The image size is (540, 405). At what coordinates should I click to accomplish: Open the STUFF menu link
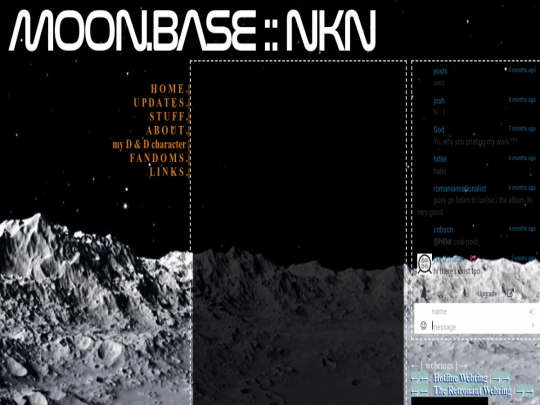168,116
